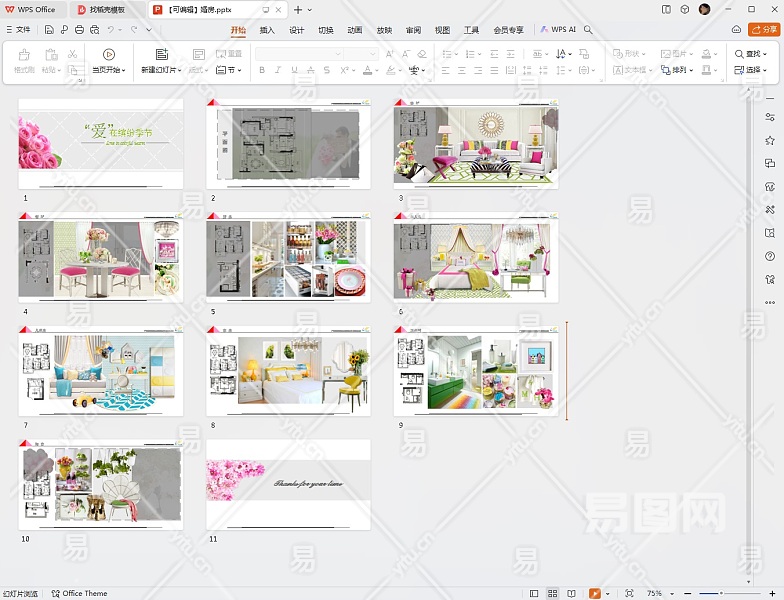Click the orange slideshow play icon in status bar

click(595, 593)
